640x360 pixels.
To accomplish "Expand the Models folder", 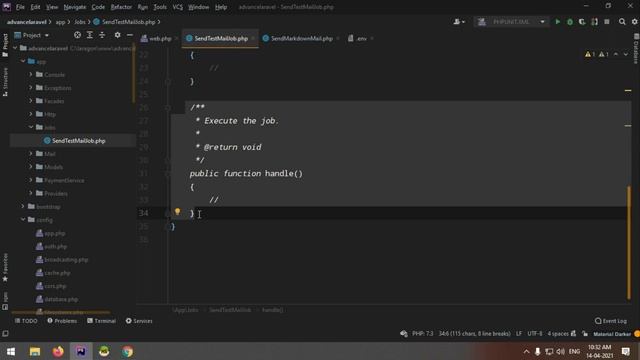I will point(31,167).
